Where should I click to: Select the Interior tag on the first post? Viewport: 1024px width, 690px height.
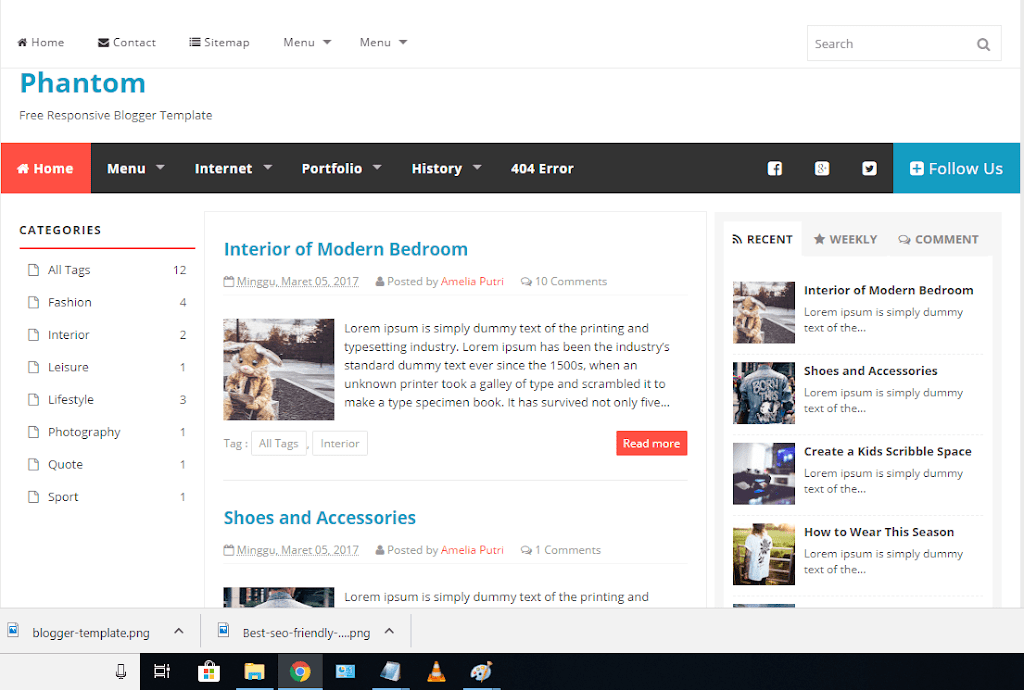340,443
